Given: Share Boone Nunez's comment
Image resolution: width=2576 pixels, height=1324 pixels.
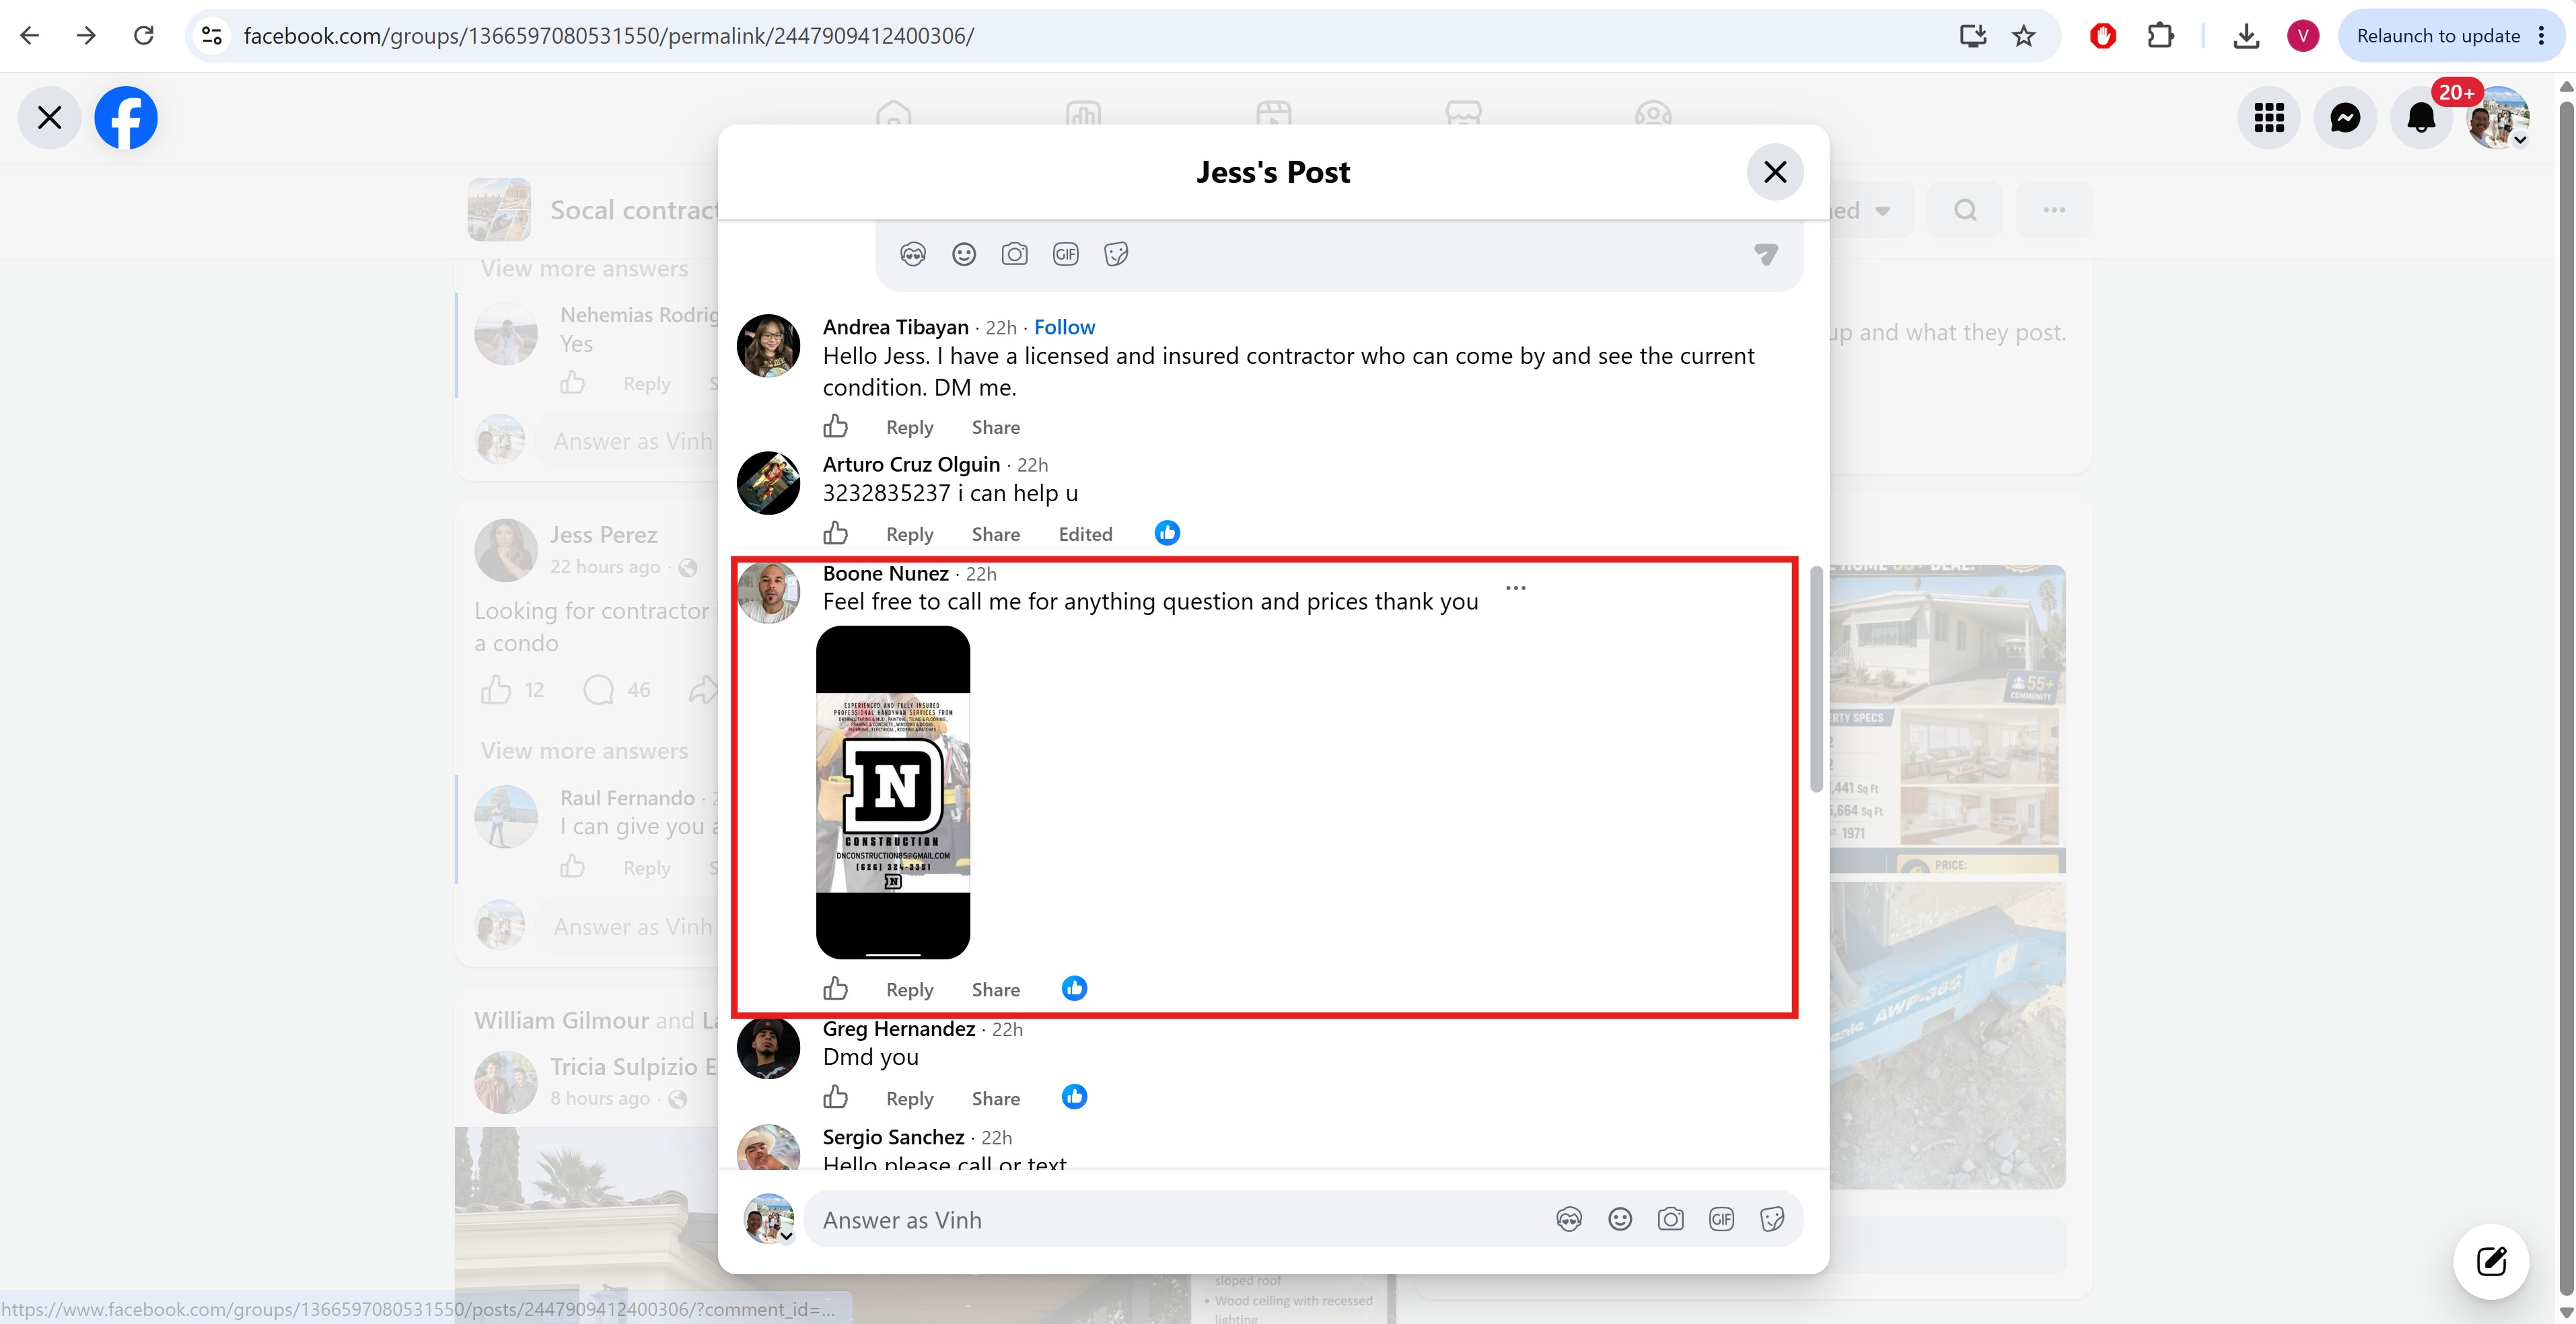Looking at the screenshot, I should tap(996, 989).
